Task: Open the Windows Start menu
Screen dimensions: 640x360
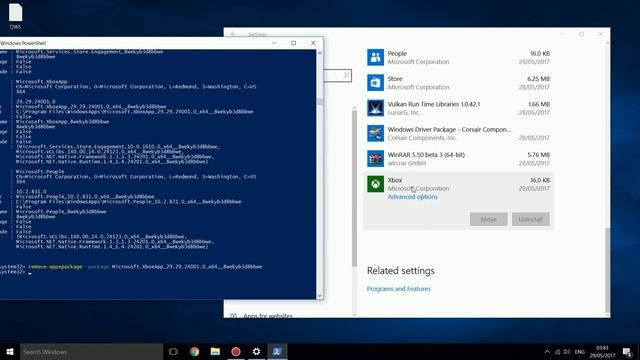Action: (10, 351)
